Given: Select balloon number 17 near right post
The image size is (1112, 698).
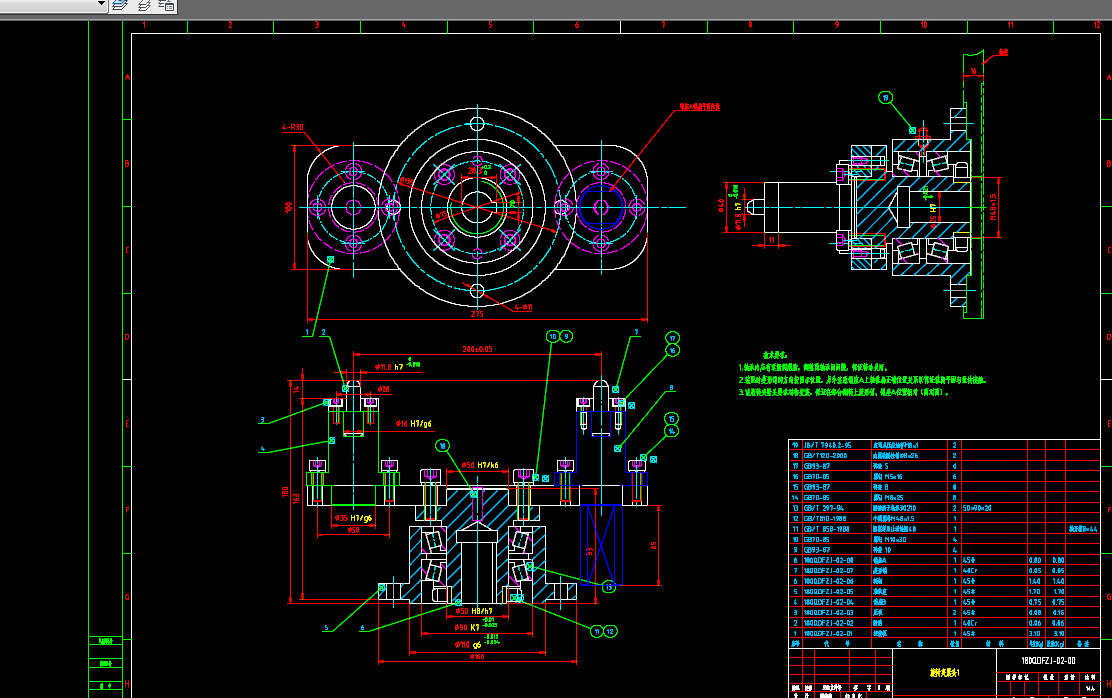Looking at the screenshot, I should coord(672,338).
